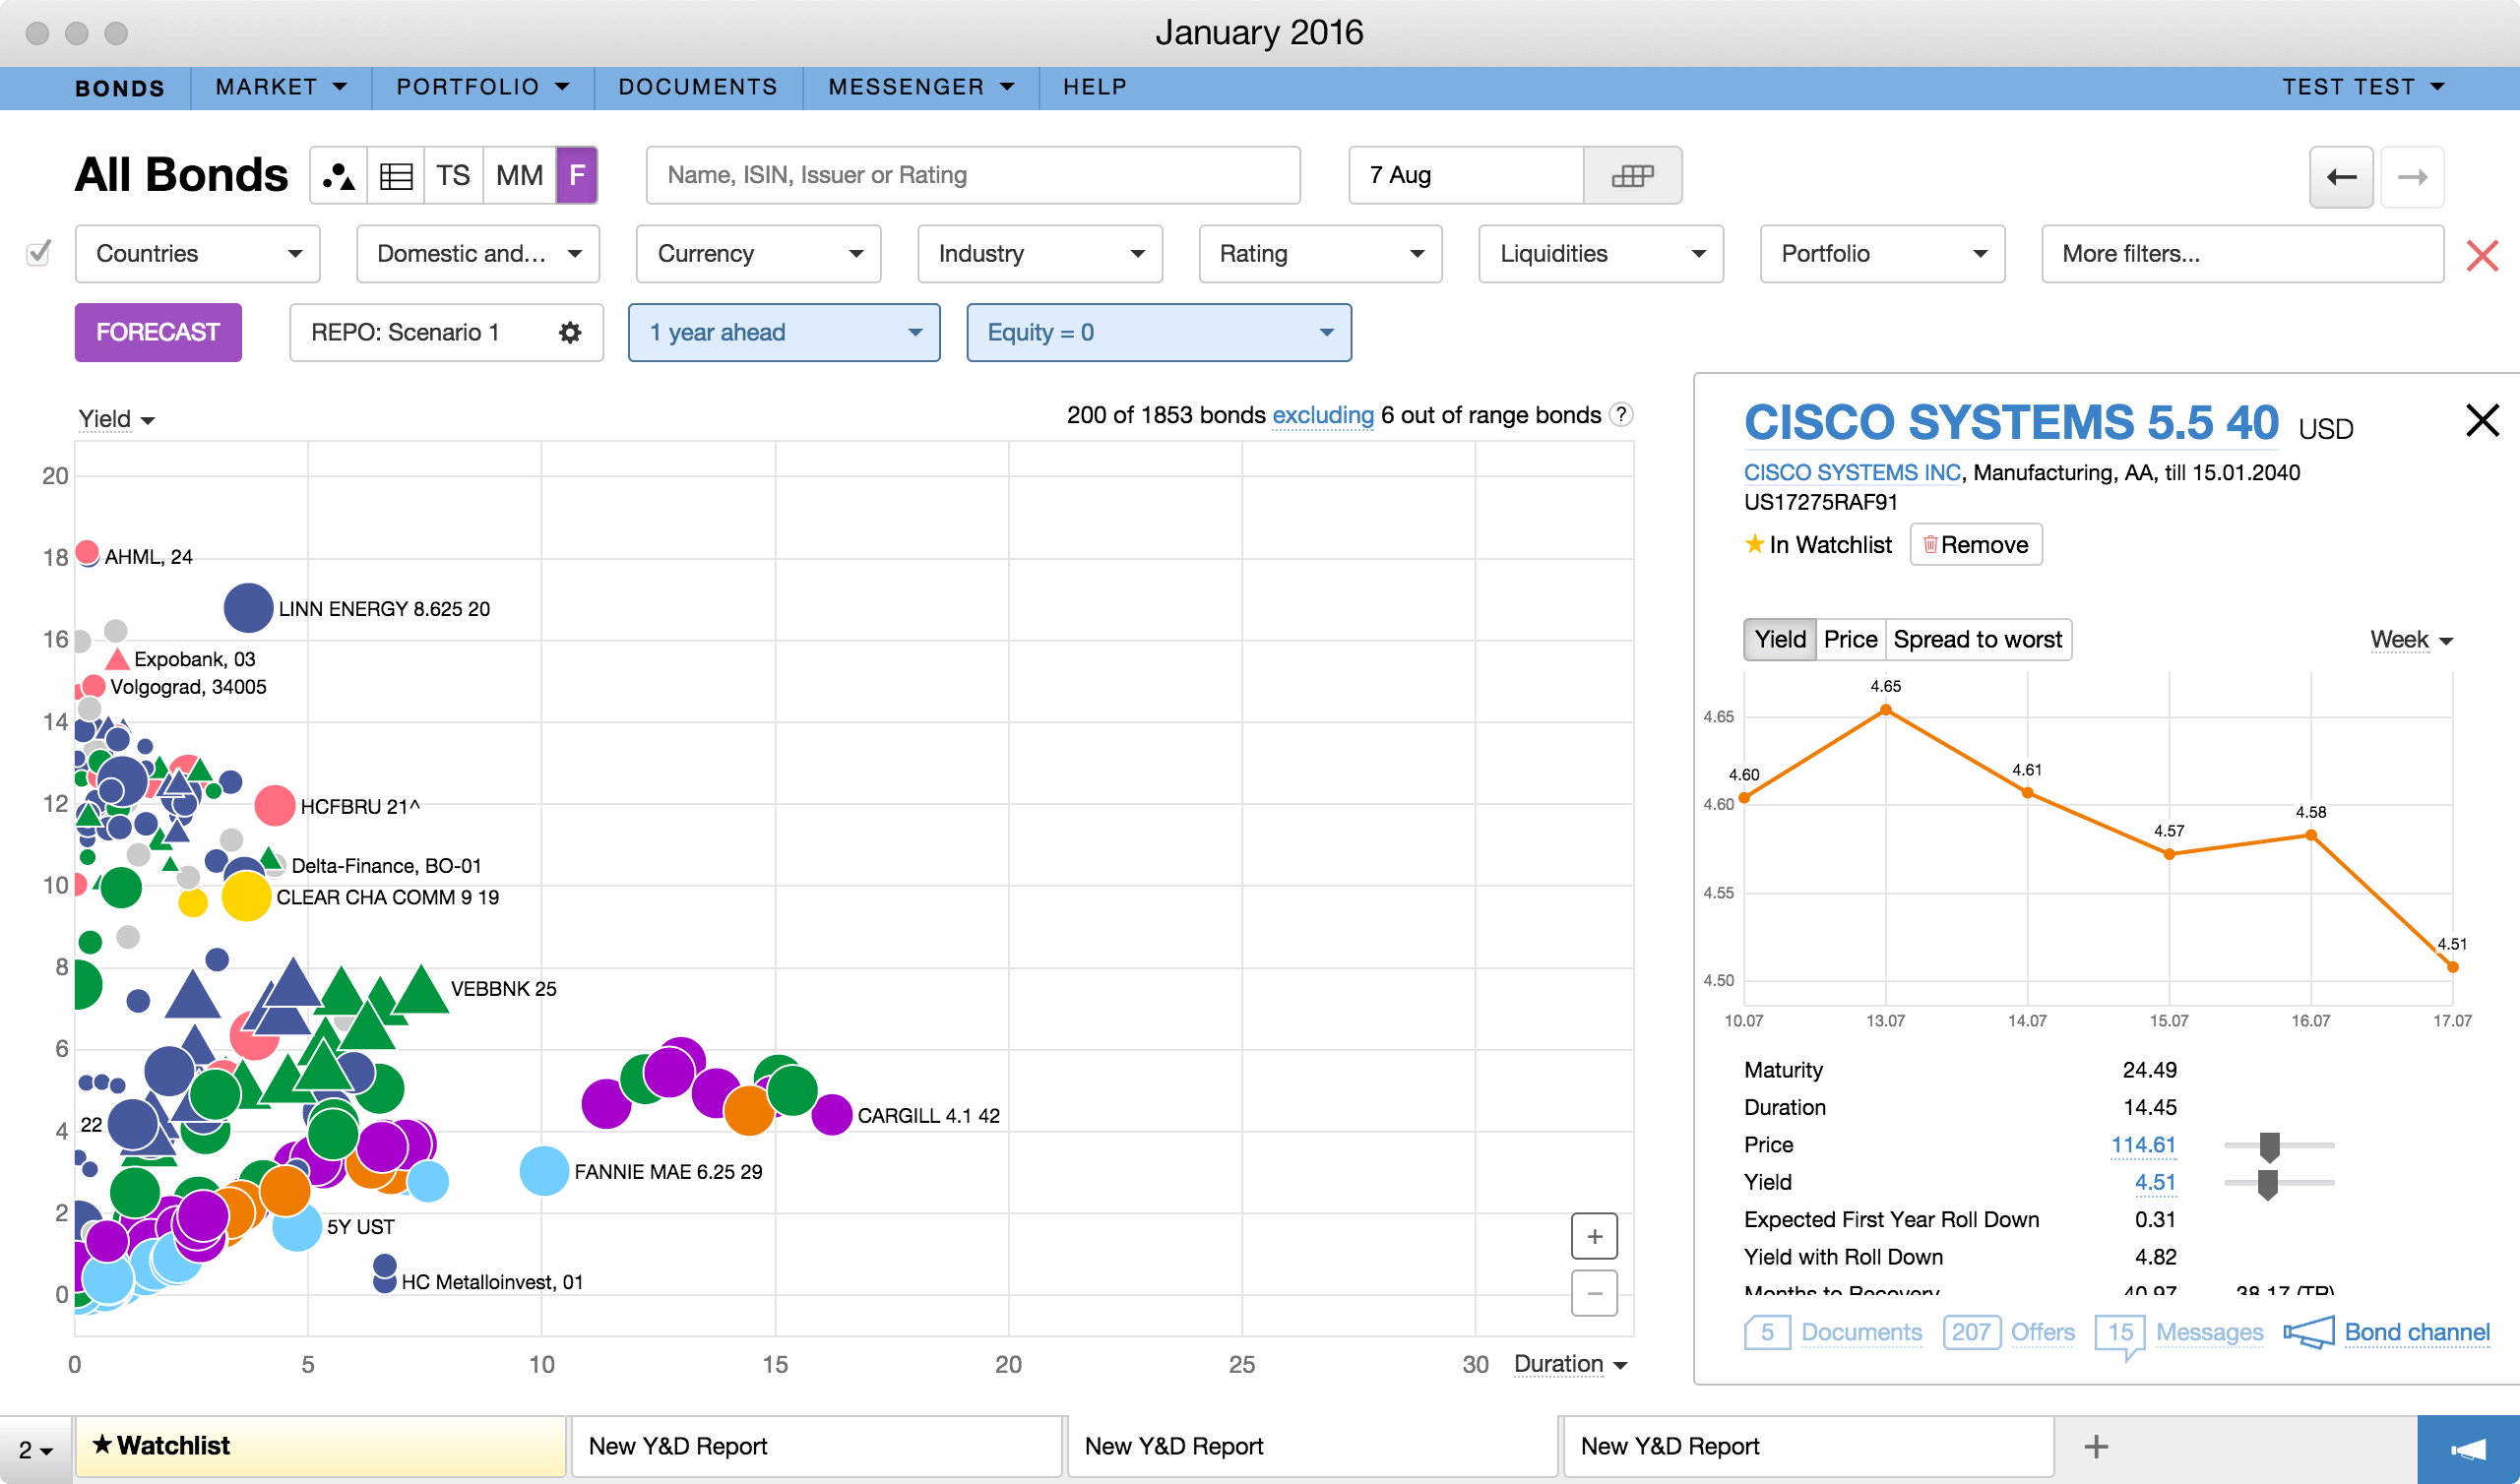Open the Documents count icon
2520x1484 pixels.
(1767, 1332)
